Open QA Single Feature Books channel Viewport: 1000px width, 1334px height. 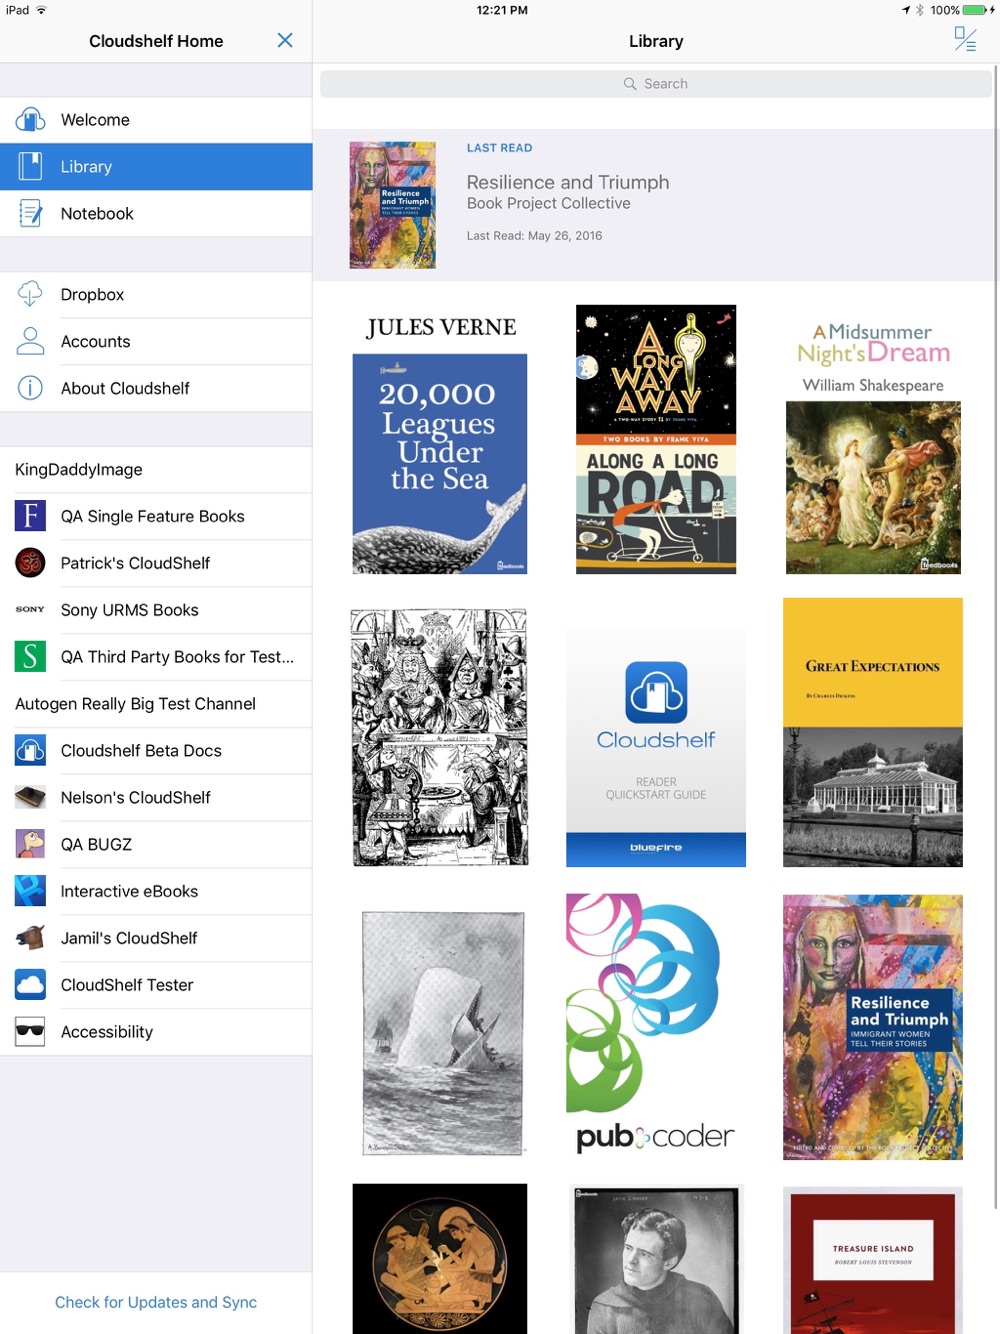click(x=156, y=516)
